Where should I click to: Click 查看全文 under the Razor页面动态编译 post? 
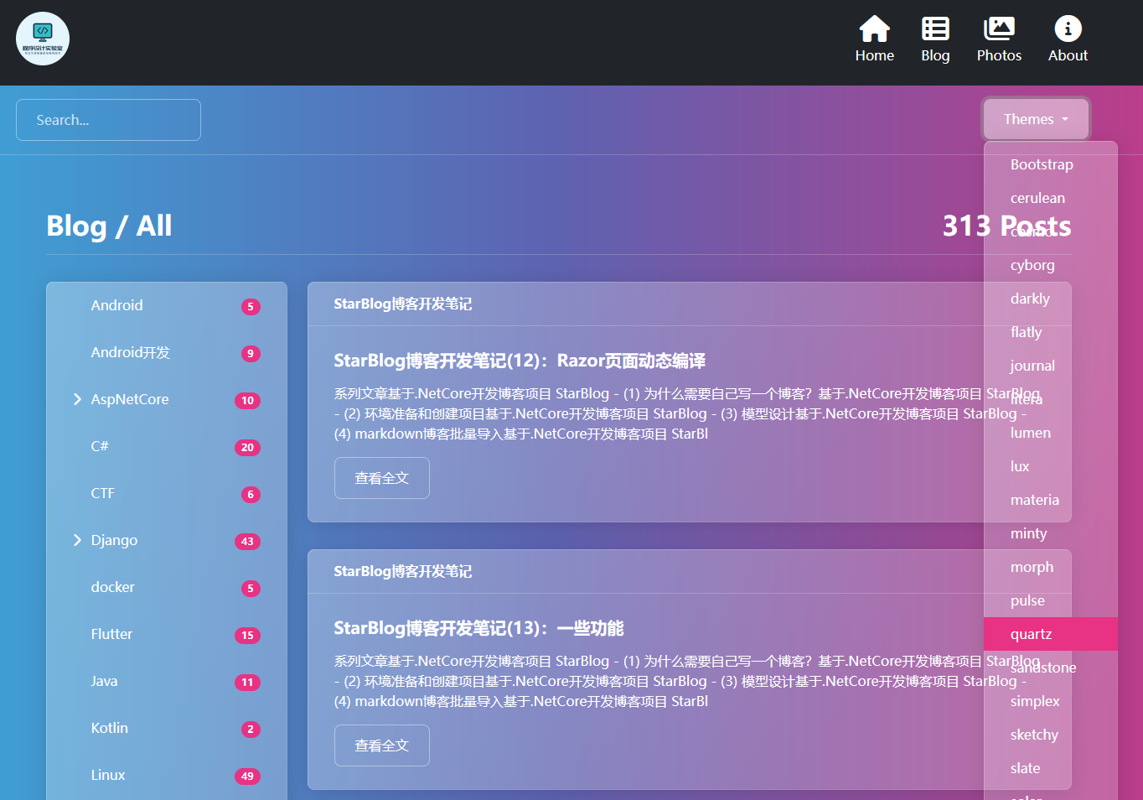point(381,478)
